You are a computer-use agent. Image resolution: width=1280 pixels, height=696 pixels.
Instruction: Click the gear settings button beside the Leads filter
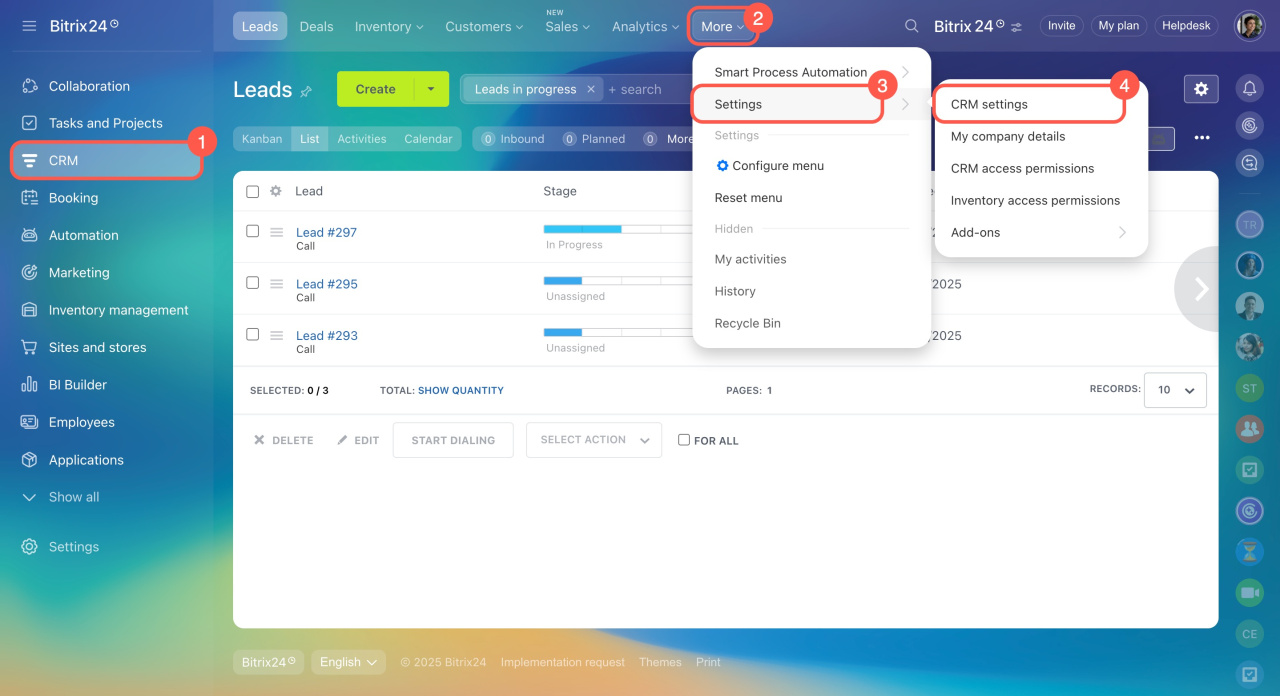point(1201,89)
